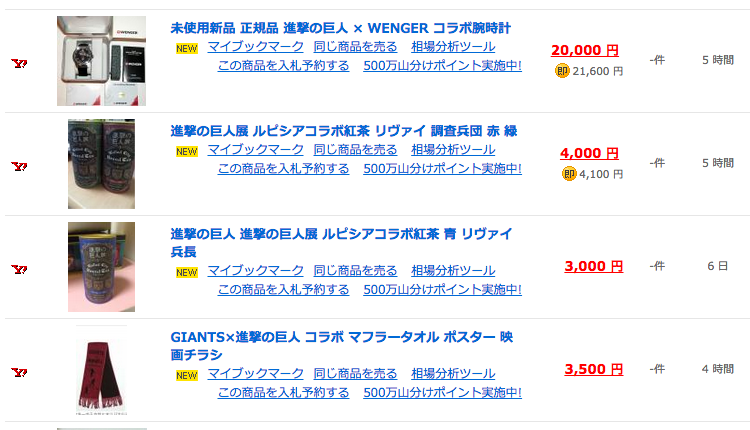The width and height of the screenshot is (750, 430).
Task: Click the Yahoo icon beside the red-green tea listing
Action: tap(19, 166)
